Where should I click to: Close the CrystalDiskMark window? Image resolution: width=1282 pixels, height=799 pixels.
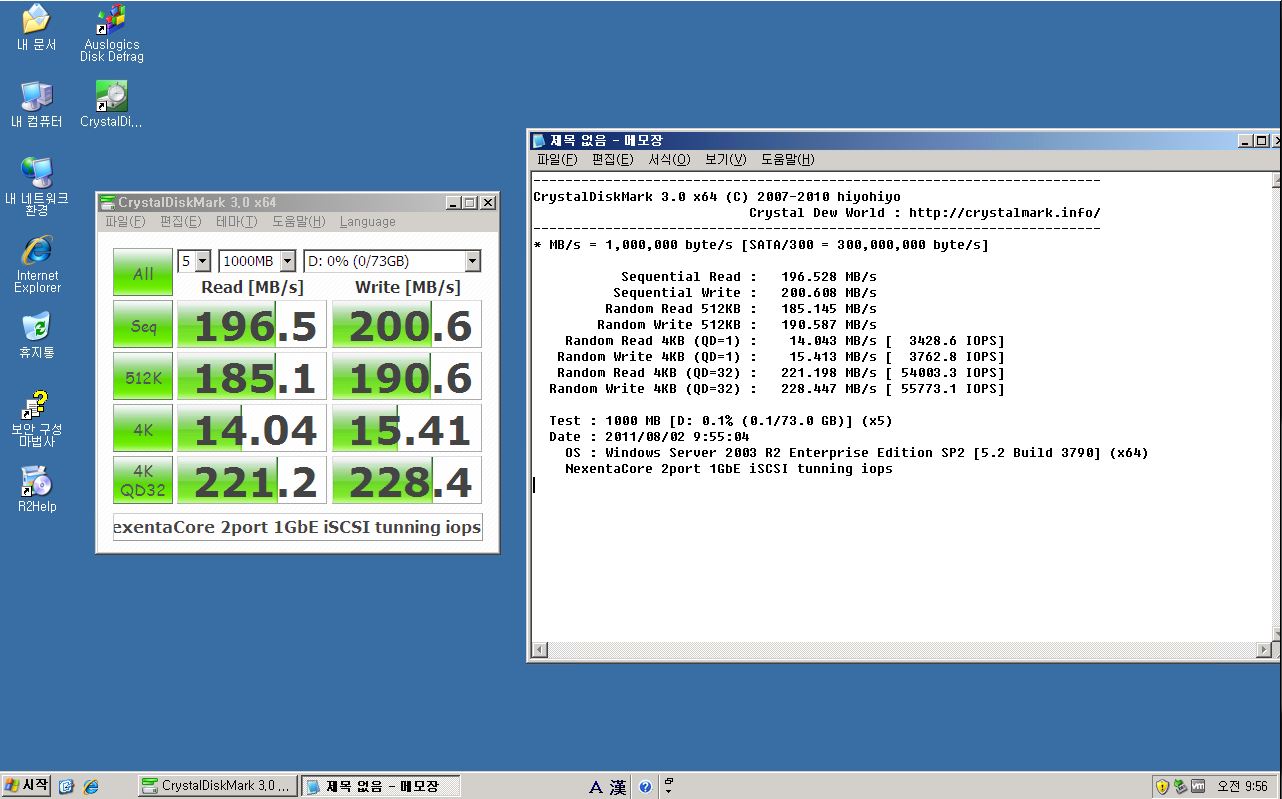pos(488,202)
